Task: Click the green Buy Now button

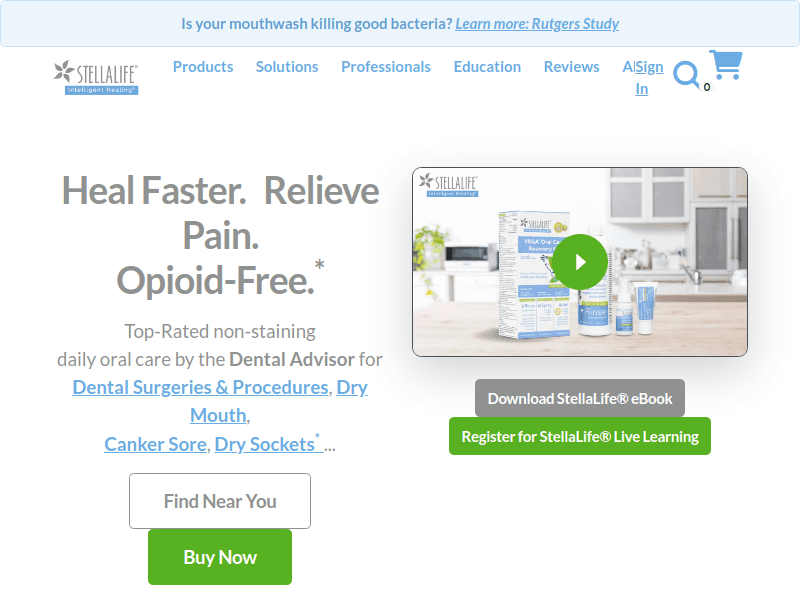Action: pyautogui.click(x=220, y=557)
